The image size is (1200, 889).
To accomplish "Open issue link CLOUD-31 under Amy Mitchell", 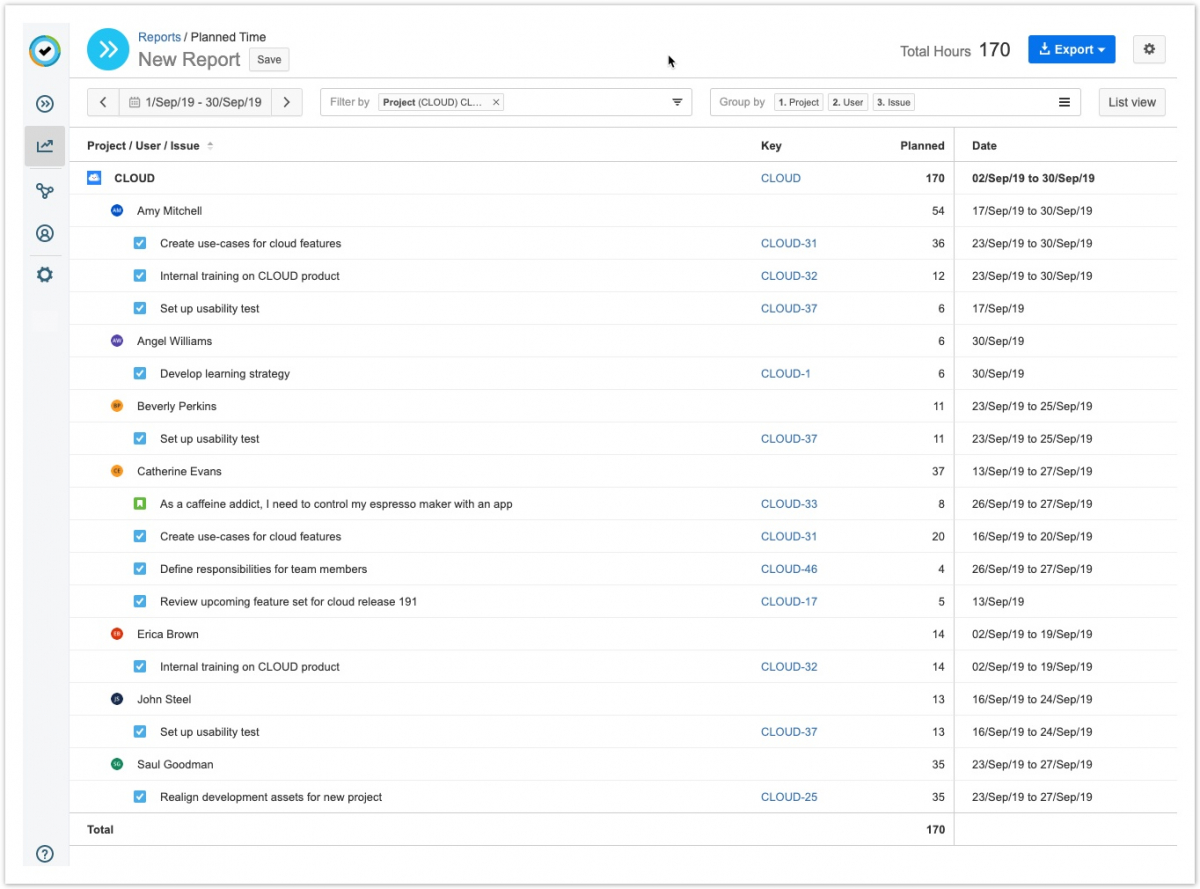I will [788, 243].
